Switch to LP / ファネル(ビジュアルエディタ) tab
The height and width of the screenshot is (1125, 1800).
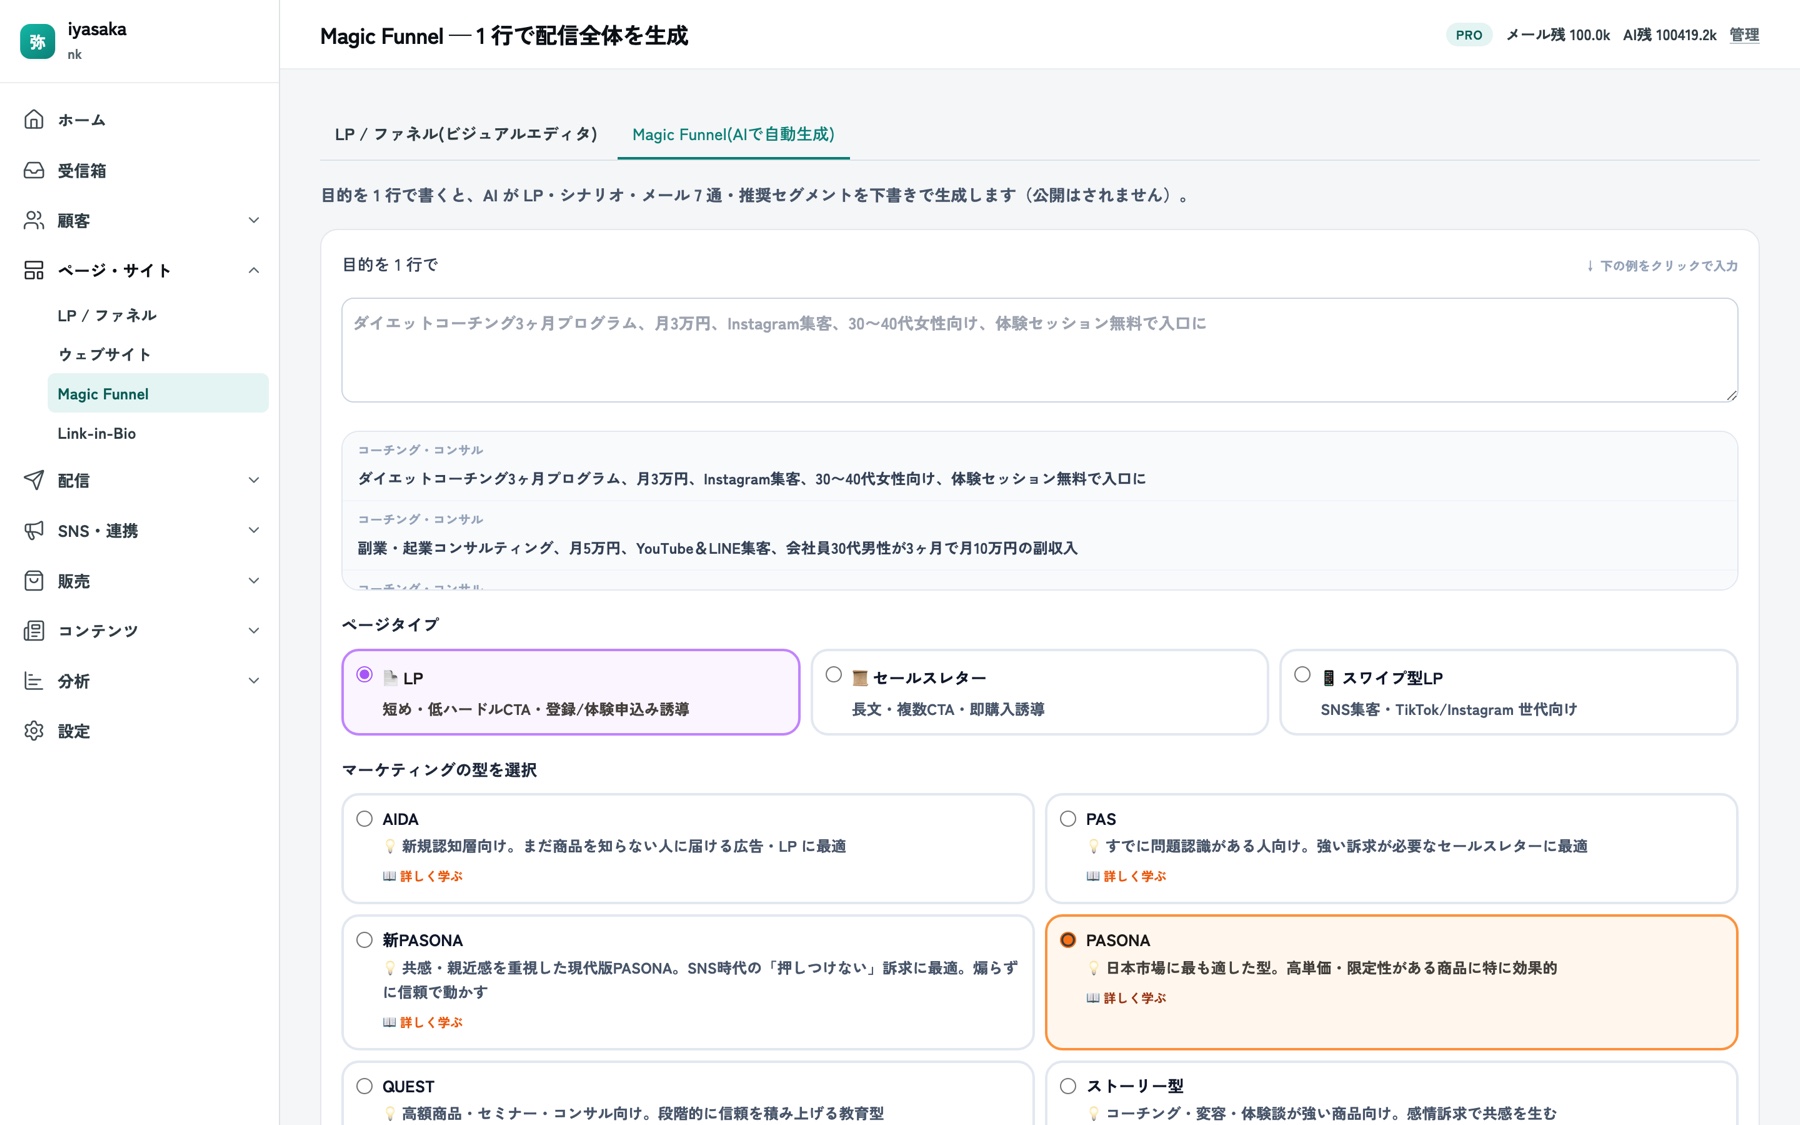click(x=466, y=134)
